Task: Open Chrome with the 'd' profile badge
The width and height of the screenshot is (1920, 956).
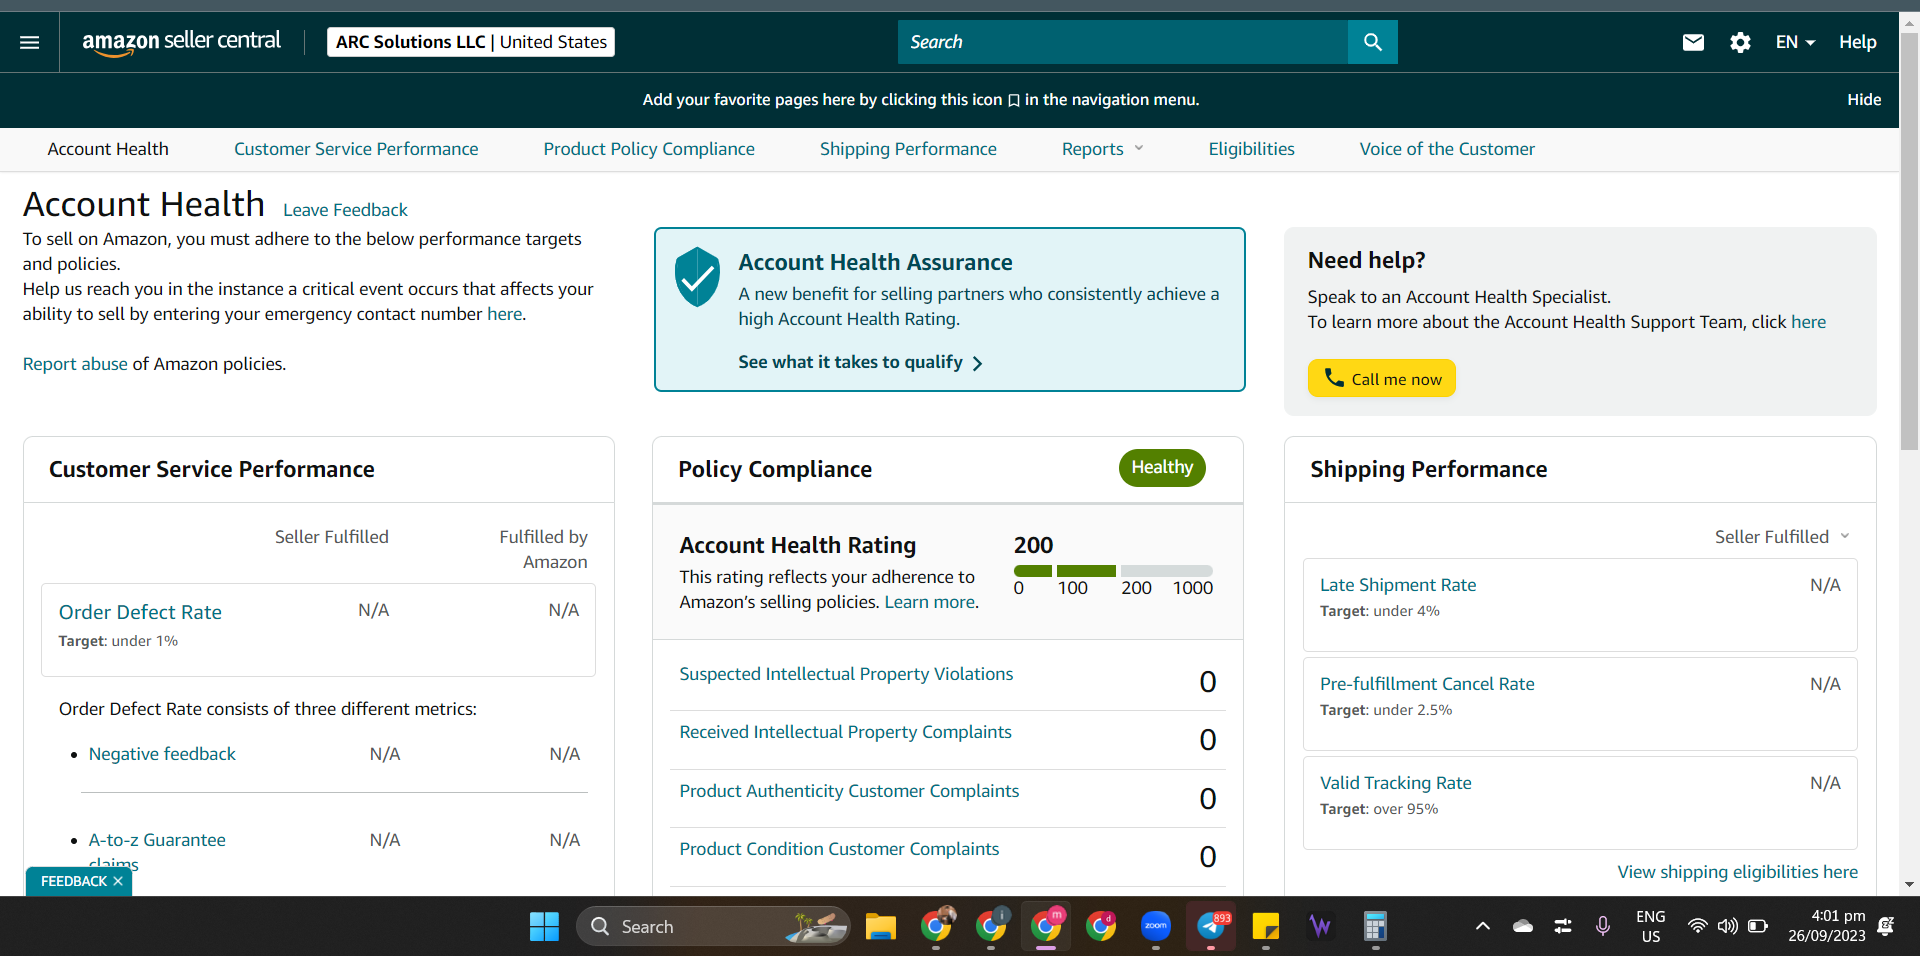Action: (x=1102, y=927)
